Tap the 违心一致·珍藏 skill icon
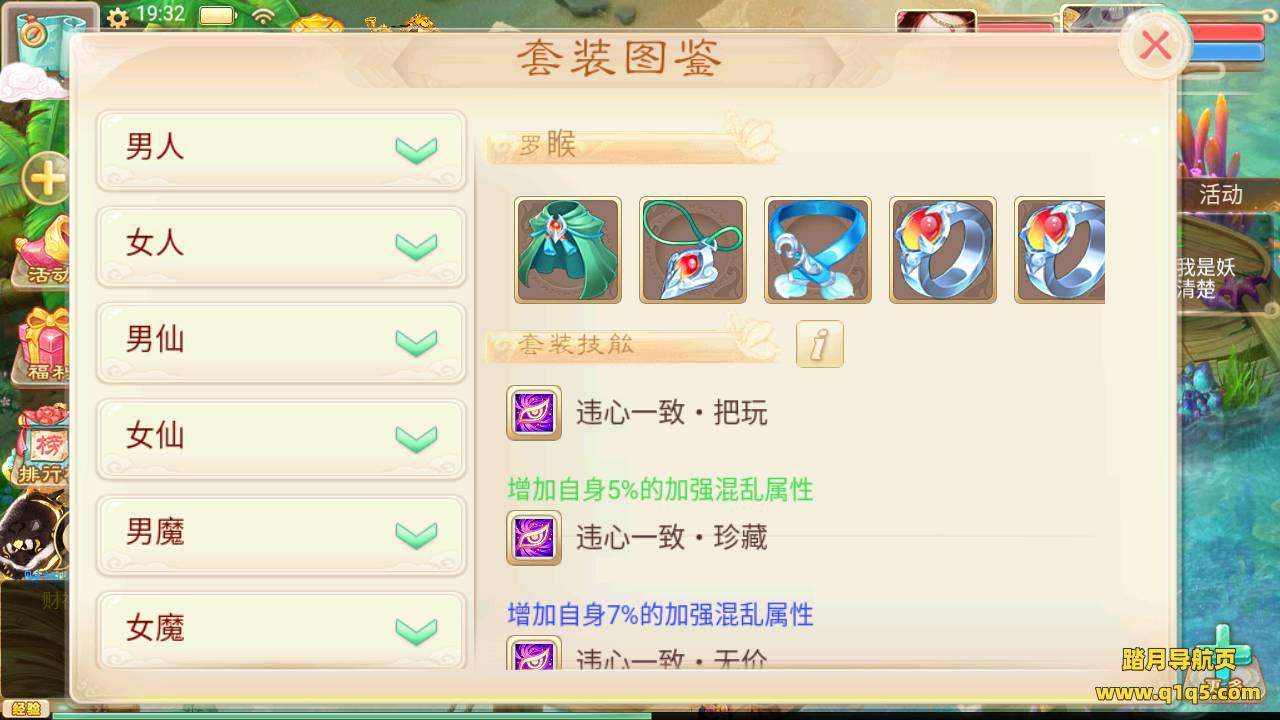 click(x=534, y=537)
